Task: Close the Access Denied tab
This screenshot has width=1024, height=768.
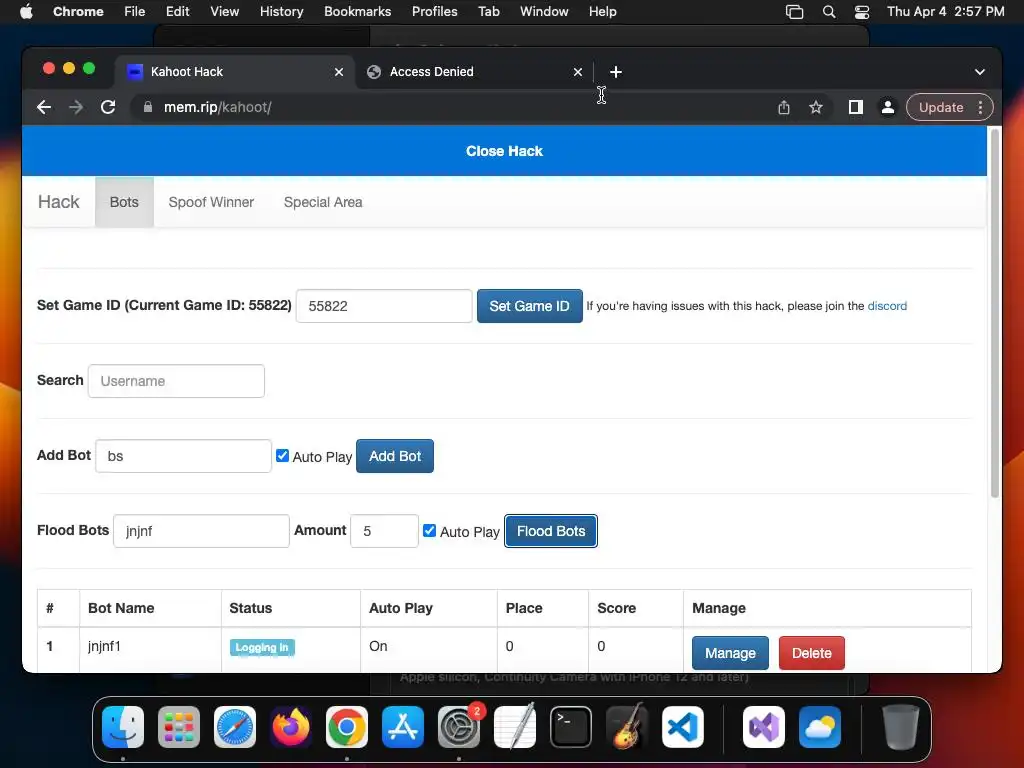Action: pyautogui.click(x=578, y=72)
